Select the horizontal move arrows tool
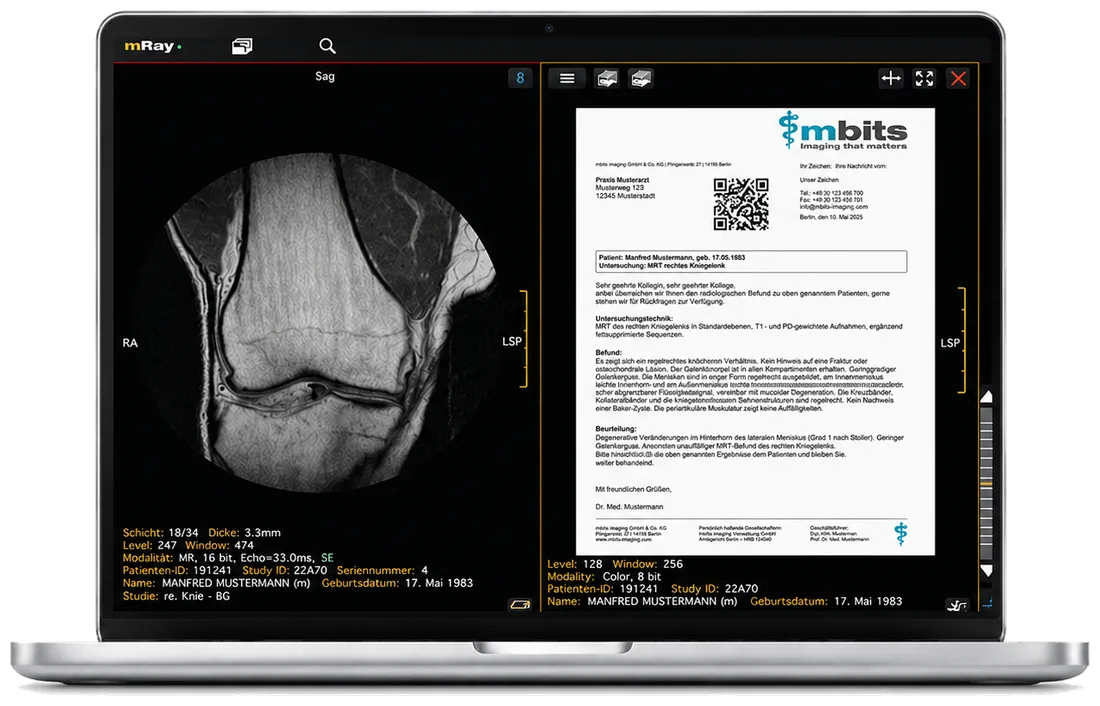 [891, 79]
